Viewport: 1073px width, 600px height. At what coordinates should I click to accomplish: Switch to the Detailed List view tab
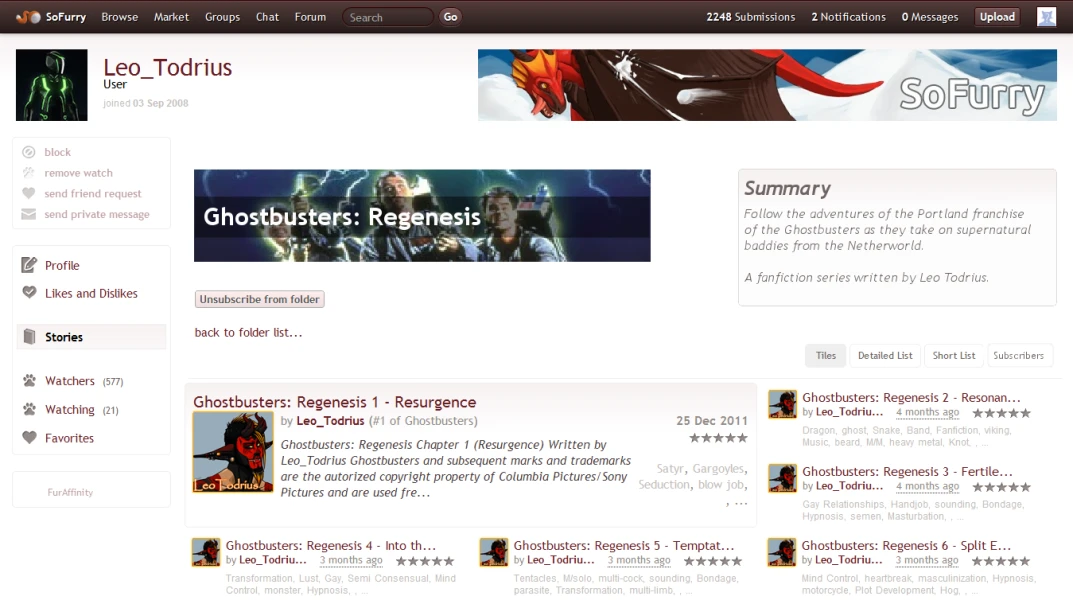click(x=885, y=356)
